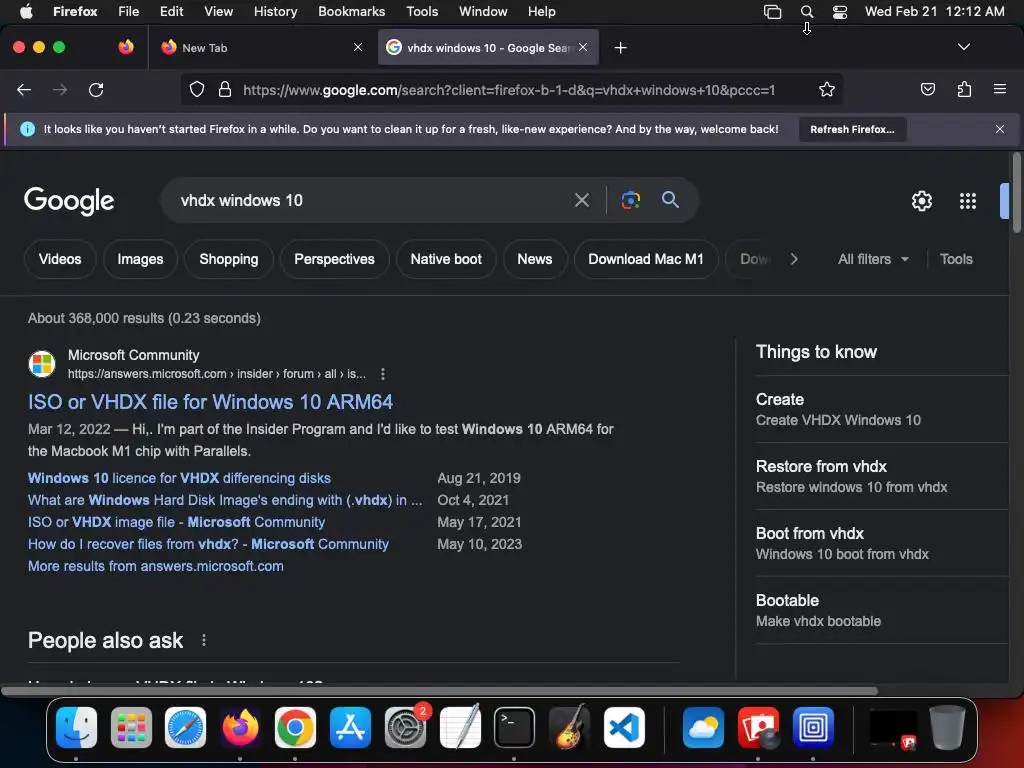Clear the Google search box with X
This screenshot has height=768, width=1024.
(x=581, y=200)
